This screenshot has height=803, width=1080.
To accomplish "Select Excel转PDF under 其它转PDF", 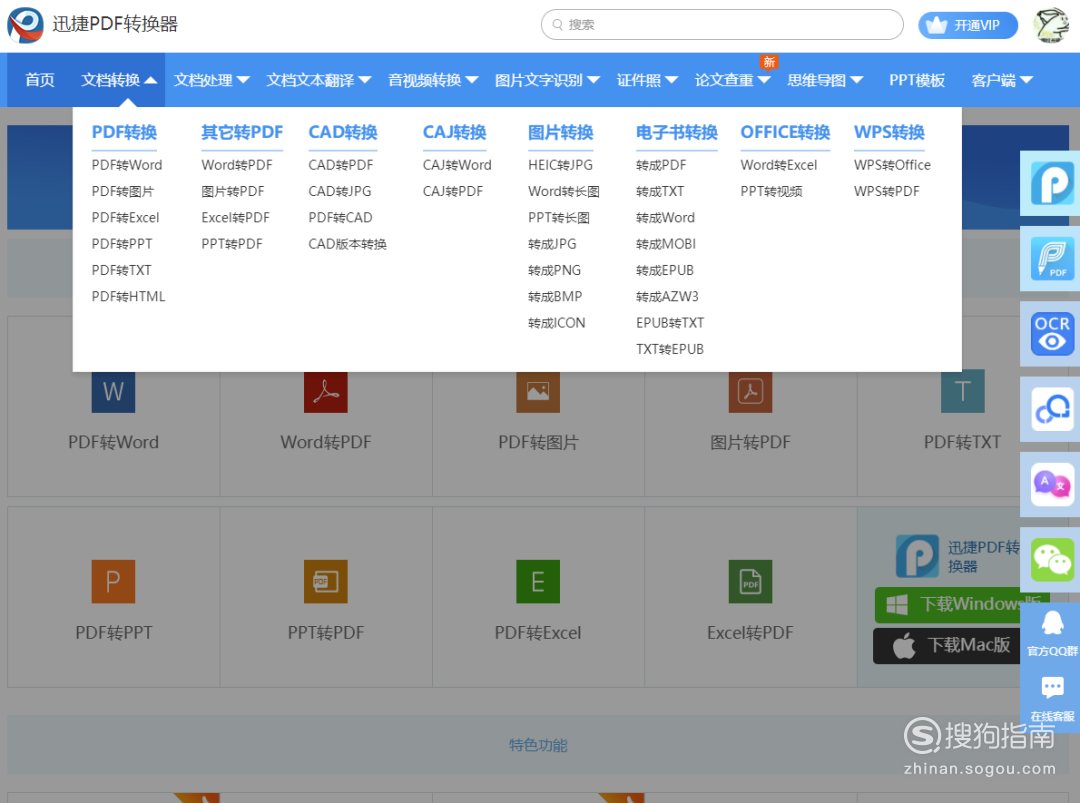I will click(x=235, y=218).
